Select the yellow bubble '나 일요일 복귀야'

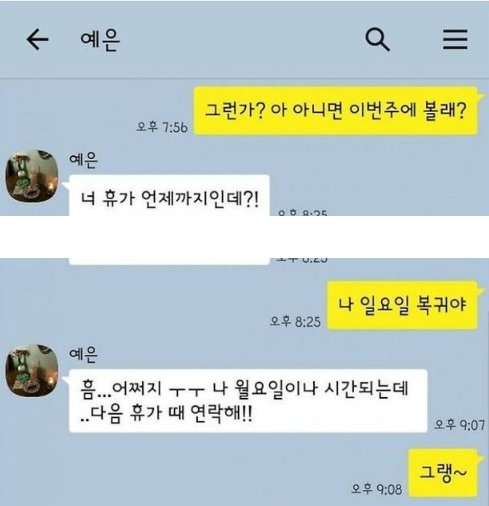pyautogui.click(x=403, y=305)
